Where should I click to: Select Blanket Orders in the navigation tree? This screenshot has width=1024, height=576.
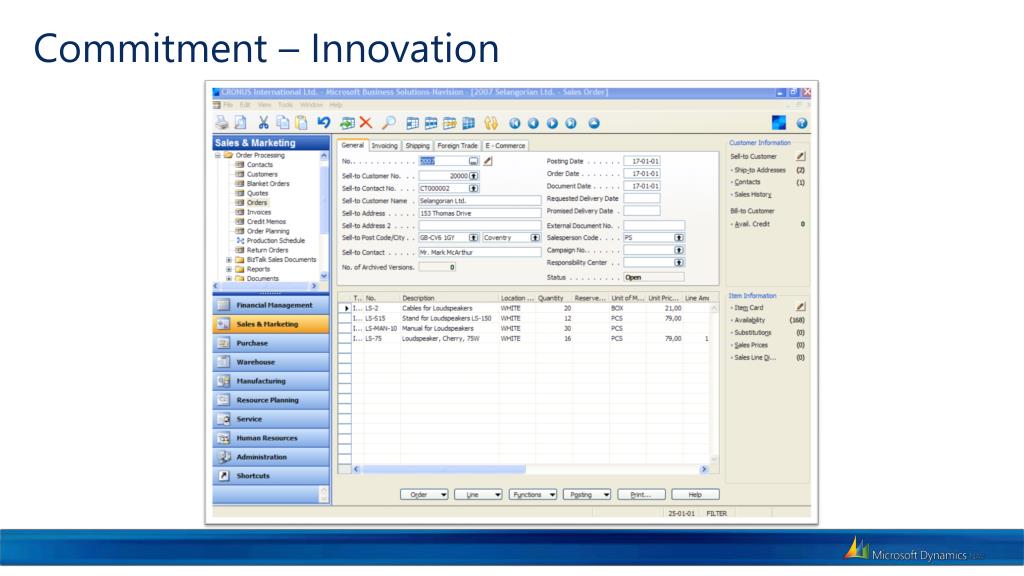268,184
